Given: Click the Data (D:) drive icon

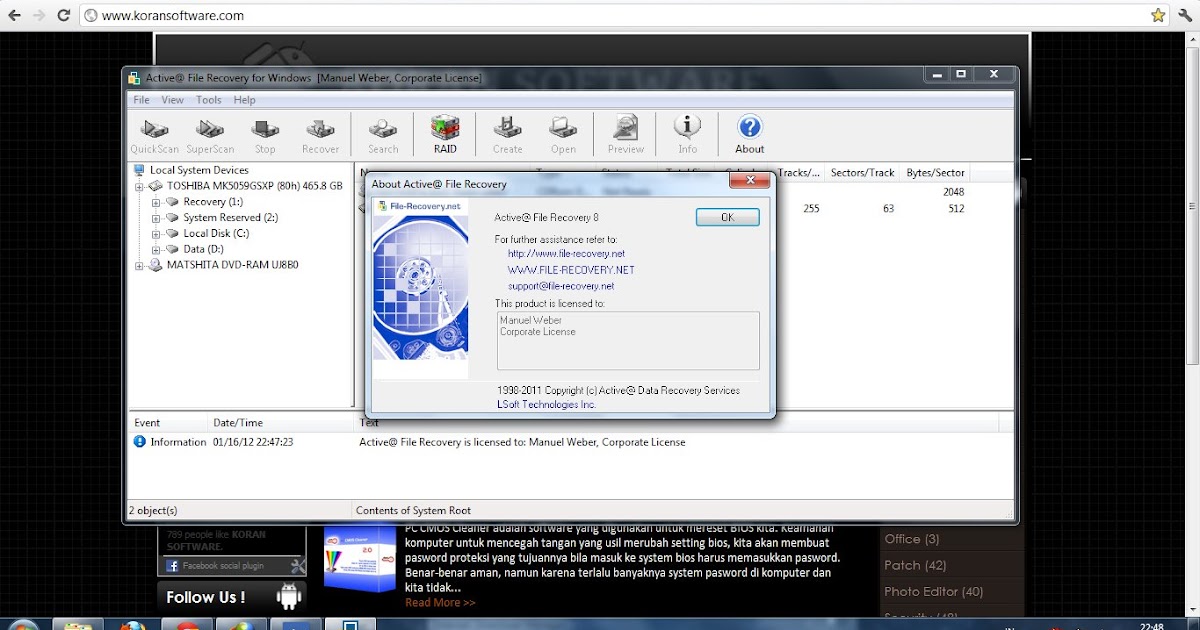Looking at the screenshot, I should tap(172, 250).
